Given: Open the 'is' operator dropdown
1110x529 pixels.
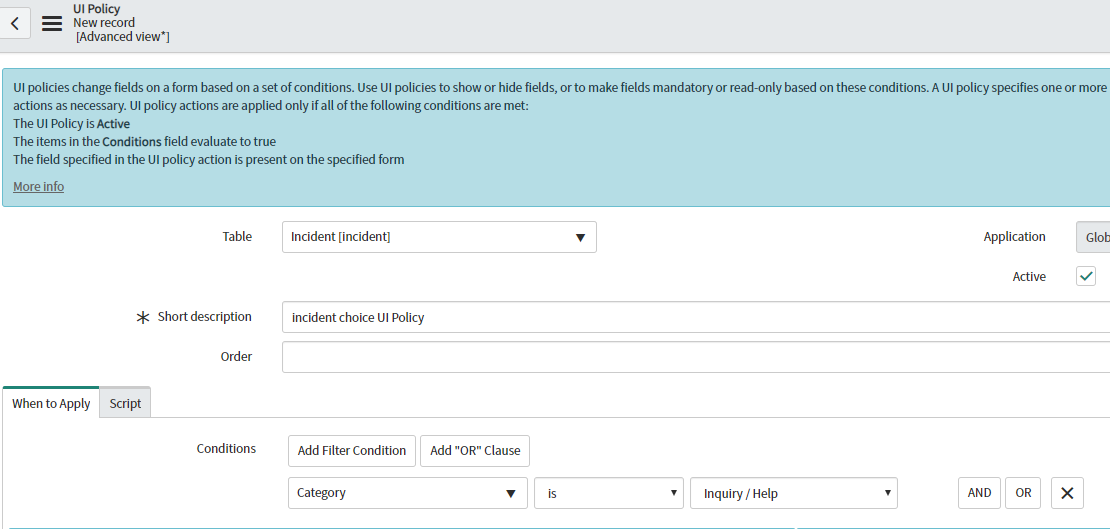Looking at the screenshot, I should (609, 493).
